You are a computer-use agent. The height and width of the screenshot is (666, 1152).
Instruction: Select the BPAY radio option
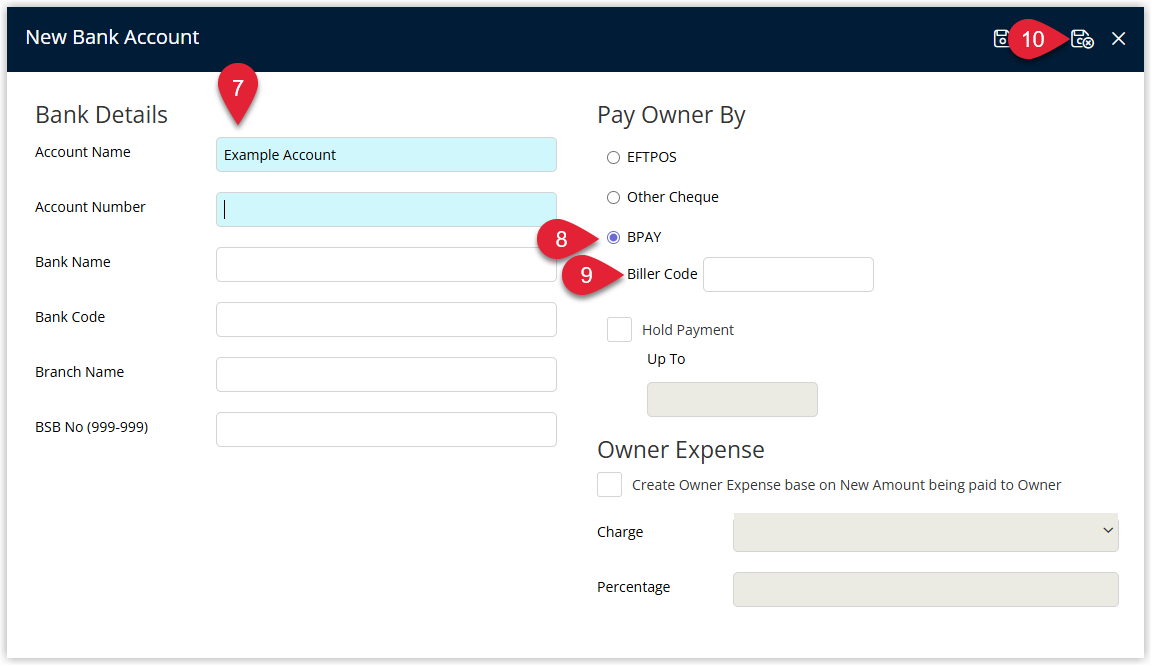[x=613, y=237]
